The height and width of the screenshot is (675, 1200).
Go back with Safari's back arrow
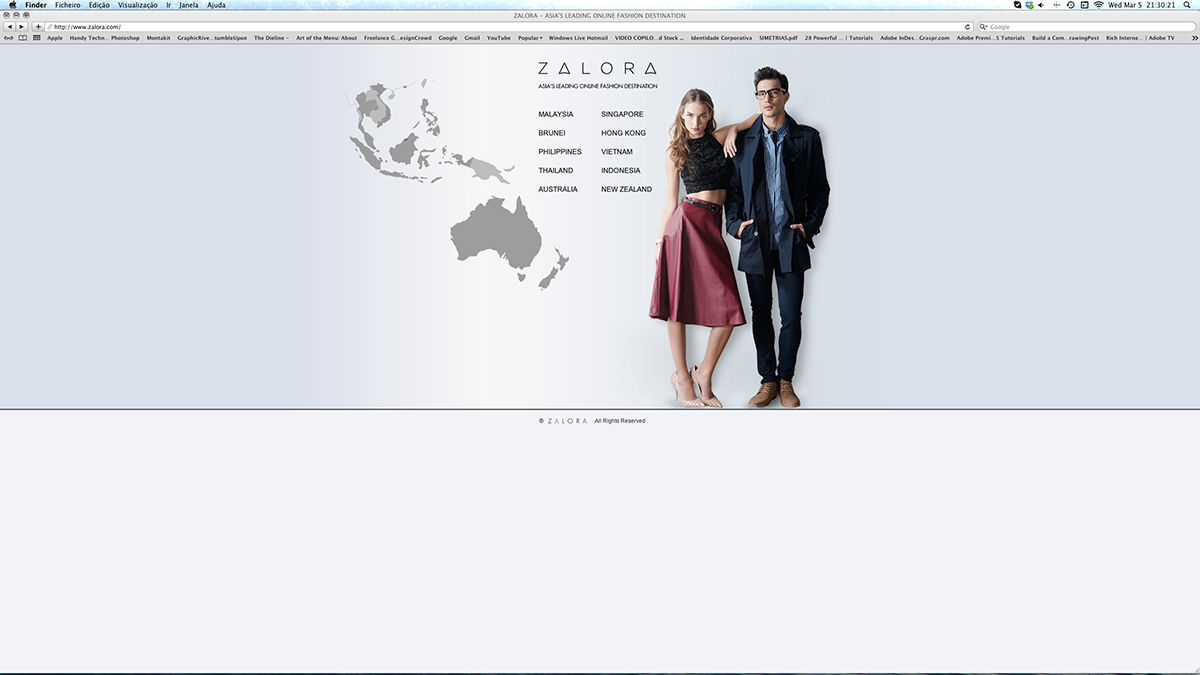tap(10, 27)
